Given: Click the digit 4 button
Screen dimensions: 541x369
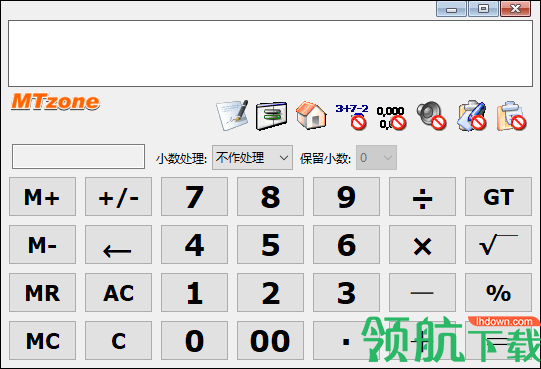Looking at the screenshot, I should (194, 245).
